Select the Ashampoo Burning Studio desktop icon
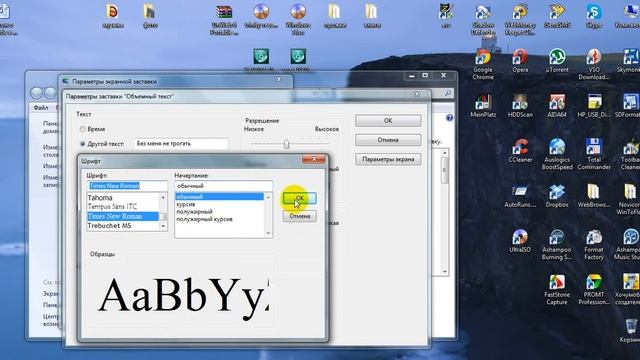 [557, 244]
